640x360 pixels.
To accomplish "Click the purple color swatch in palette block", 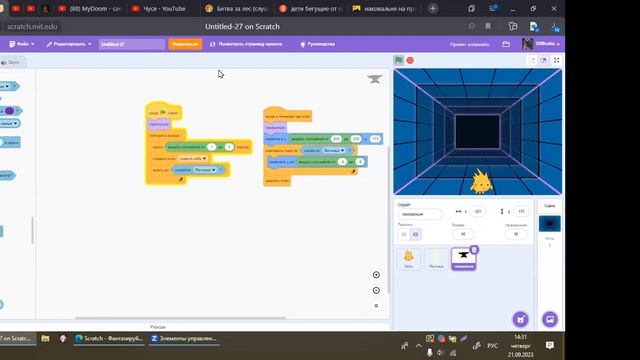I will (9, 111).
